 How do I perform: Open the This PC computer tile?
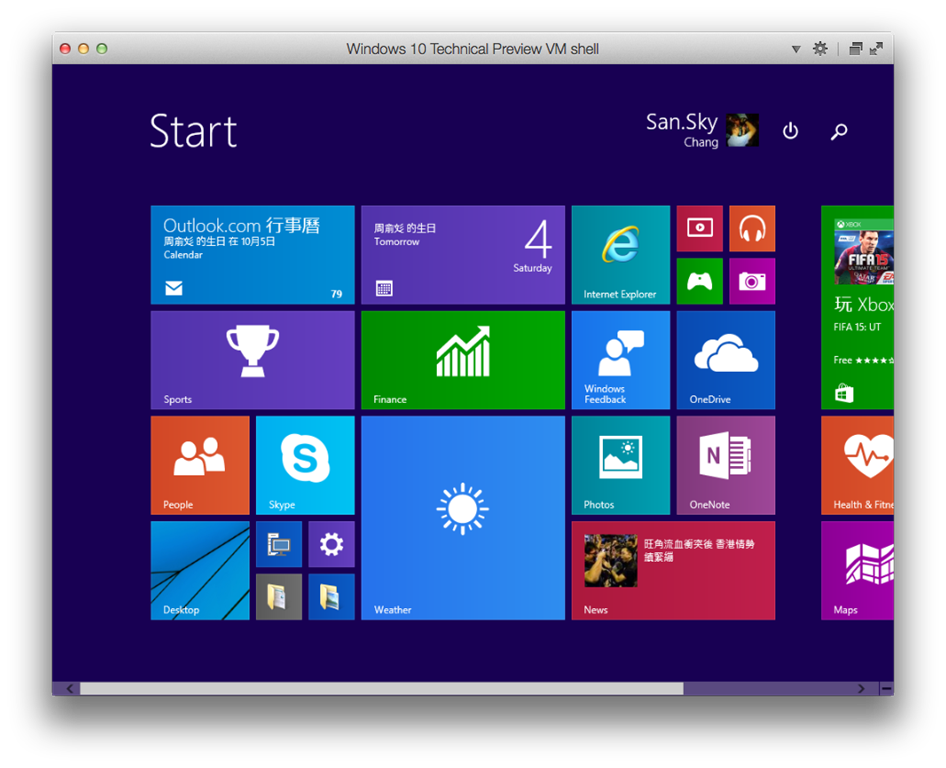pyautogui.click(x=279, y=544)
